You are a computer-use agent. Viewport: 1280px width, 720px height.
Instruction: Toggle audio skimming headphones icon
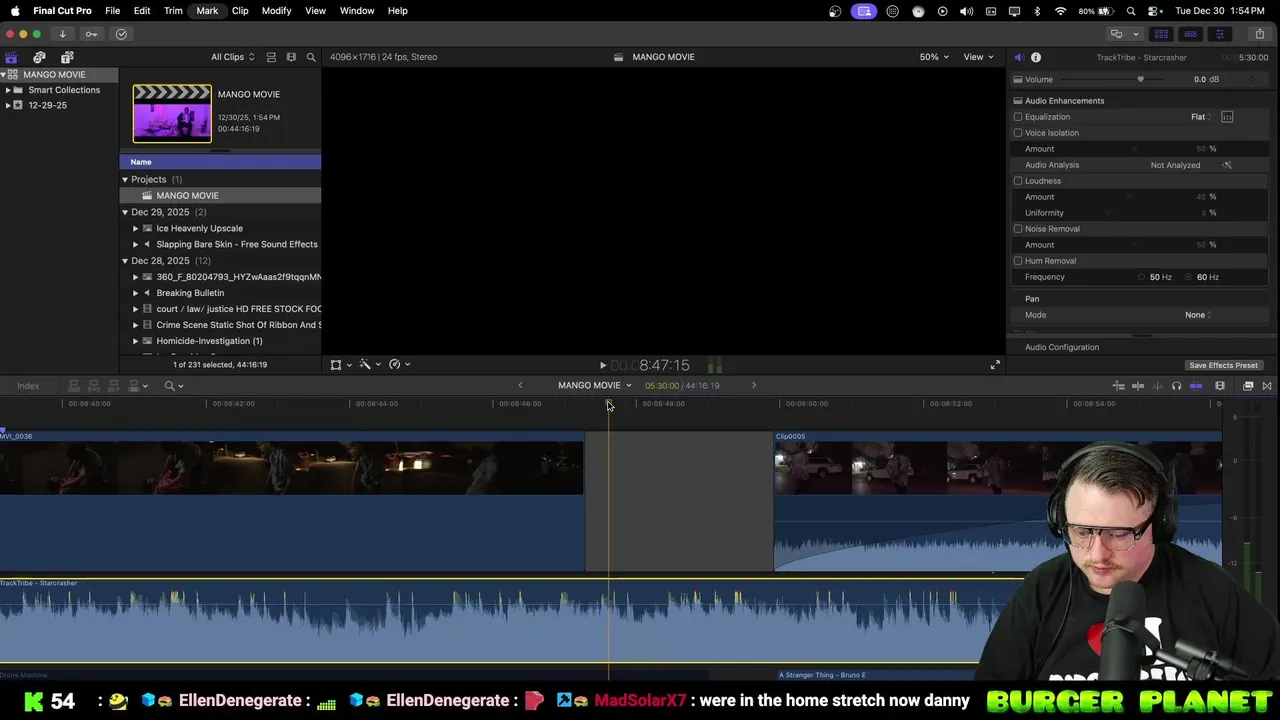[x=1176, y=386]
